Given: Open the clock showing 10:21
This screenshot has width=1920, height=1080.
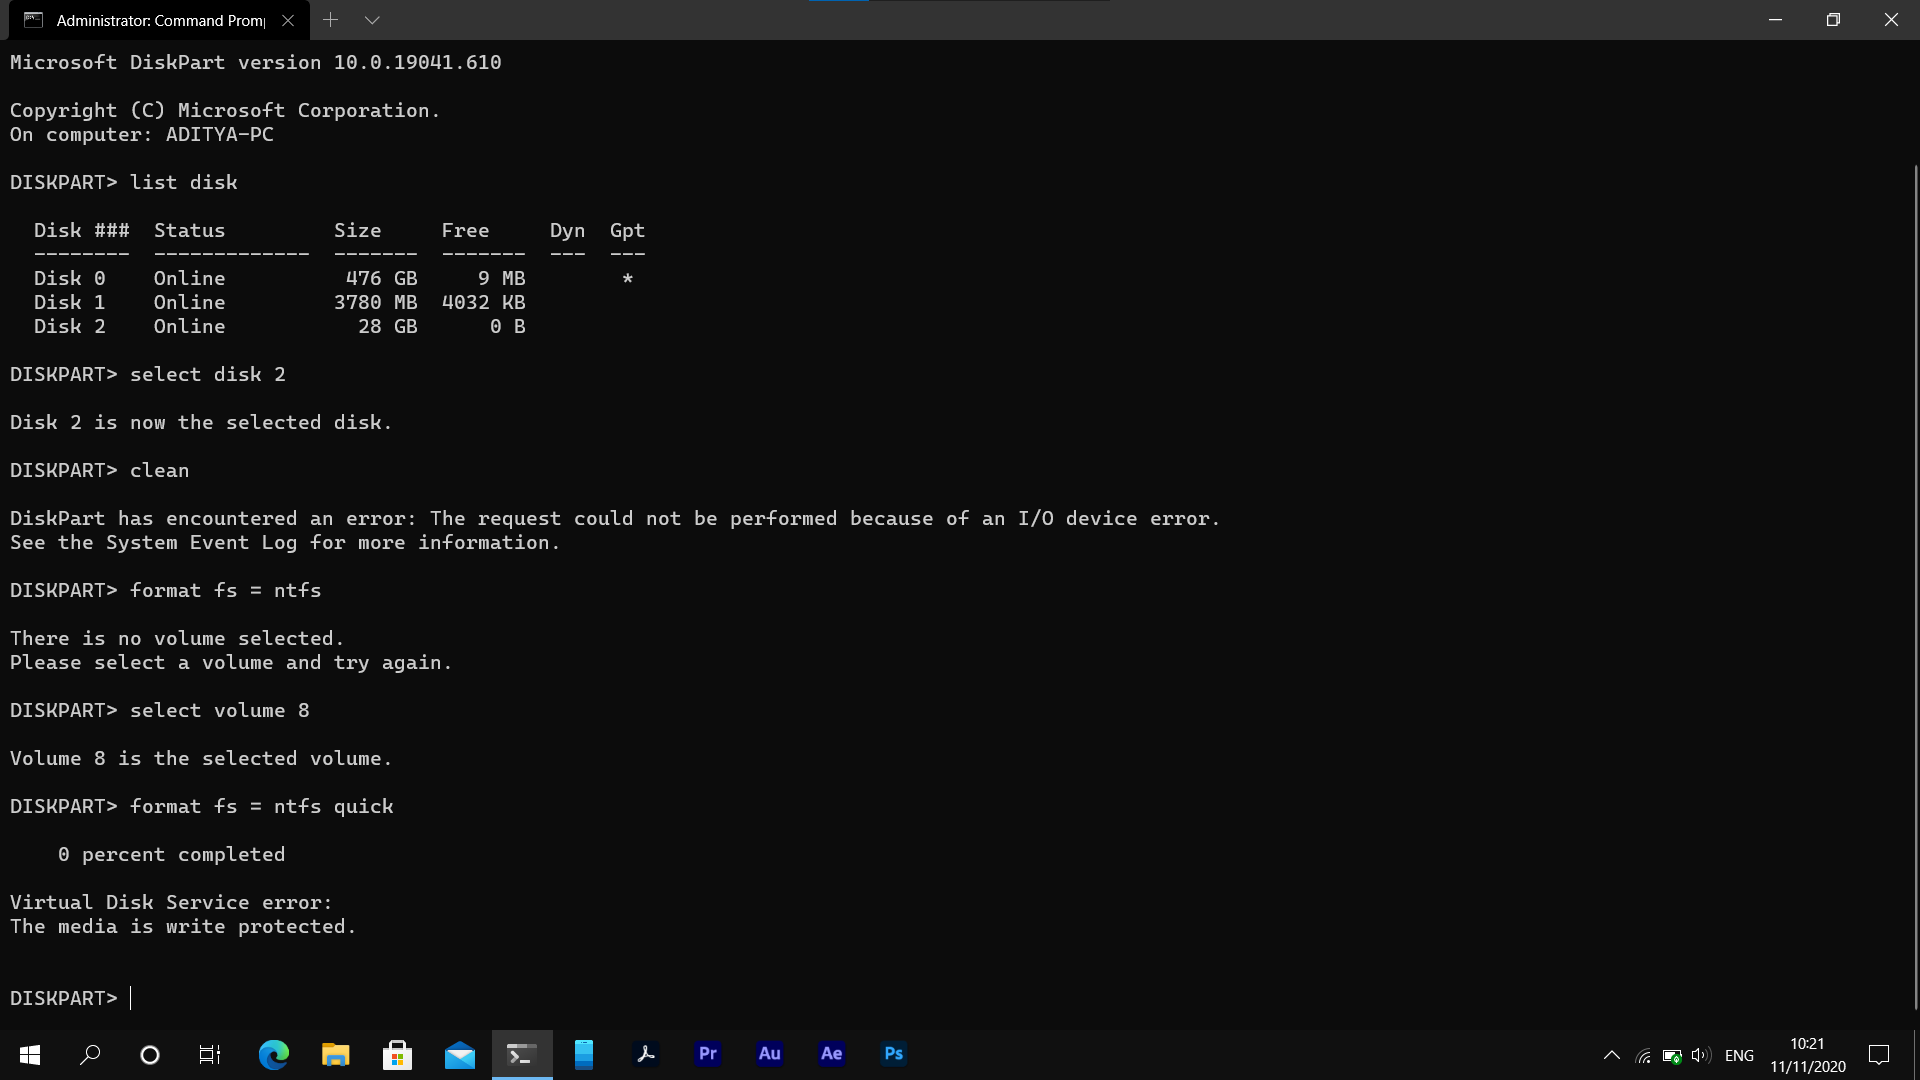Looking at the screenshot, I should click(x=1808, y=1055).
